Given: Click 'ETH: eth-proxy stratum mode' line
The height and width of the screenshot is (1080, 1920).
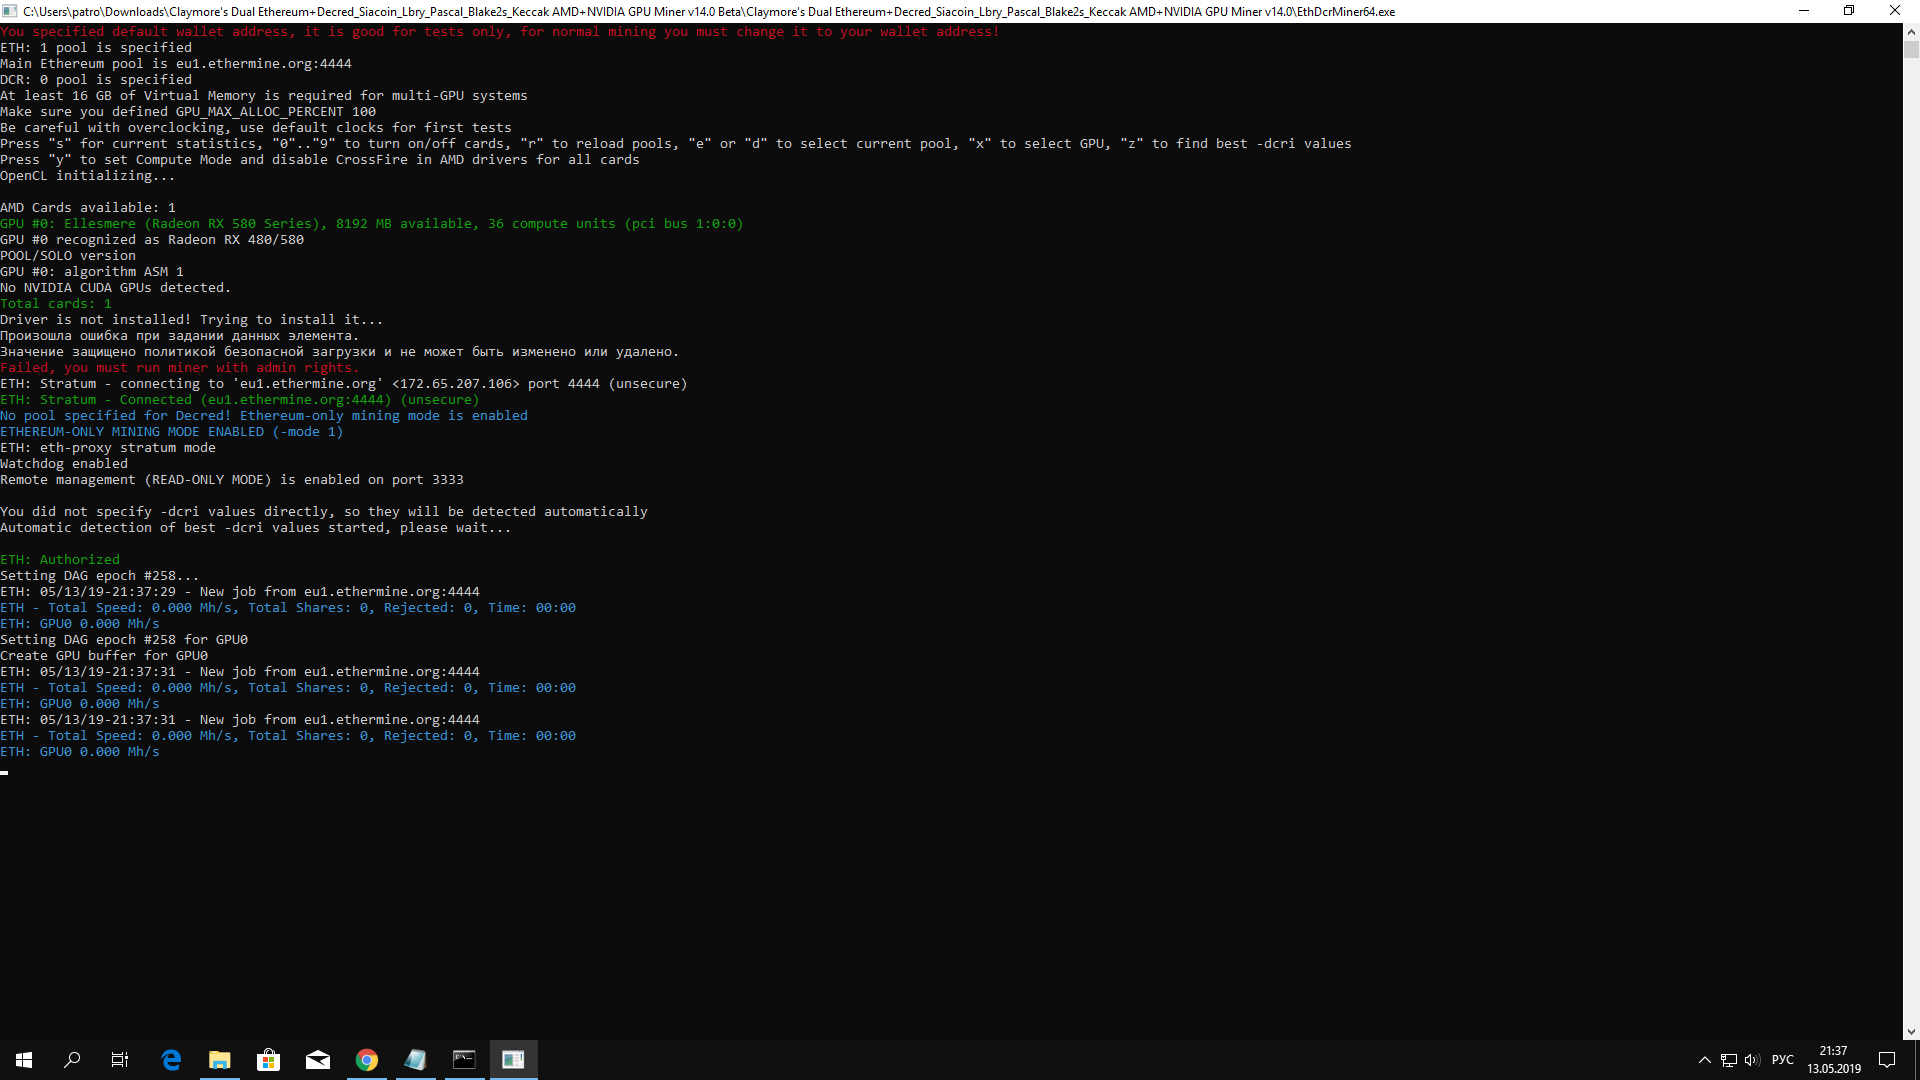Looking at the screenshot, I should tap(108, 448).
